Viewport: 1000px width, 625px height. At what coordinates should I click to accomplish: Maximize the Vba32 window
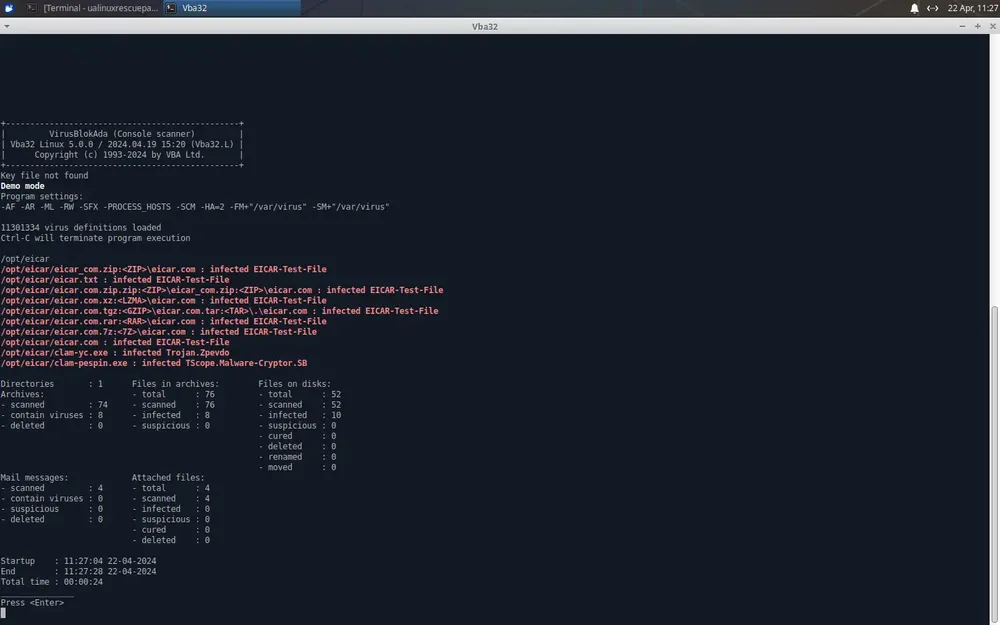pos(978,26)
